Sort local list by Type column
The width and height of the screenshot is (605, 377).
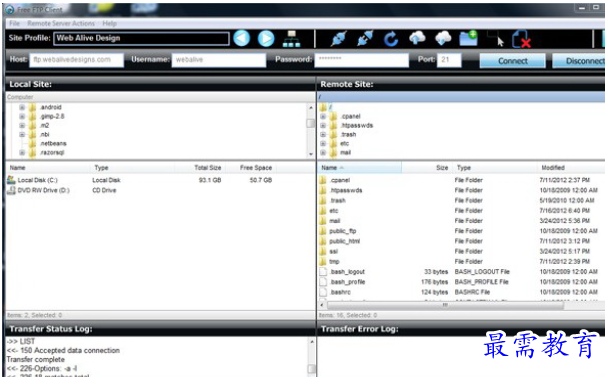[x=132, y=168]
